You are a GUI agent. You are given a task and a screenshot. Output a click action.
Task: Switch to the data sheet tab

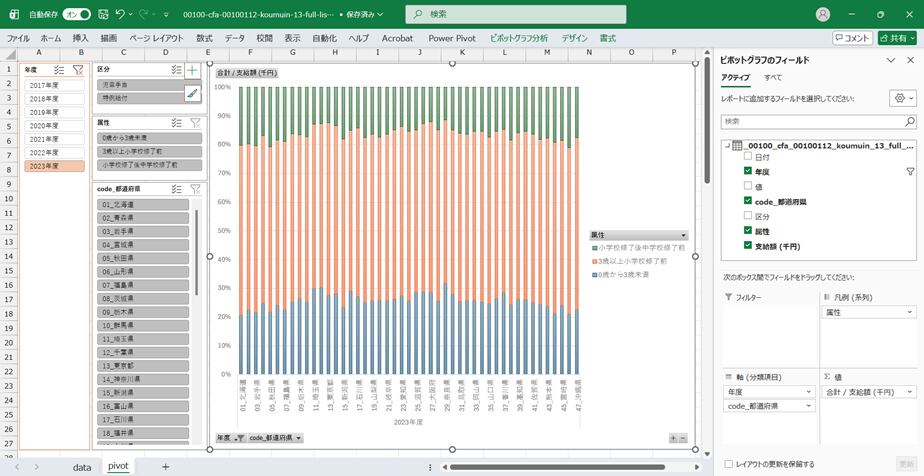(82, 466)
